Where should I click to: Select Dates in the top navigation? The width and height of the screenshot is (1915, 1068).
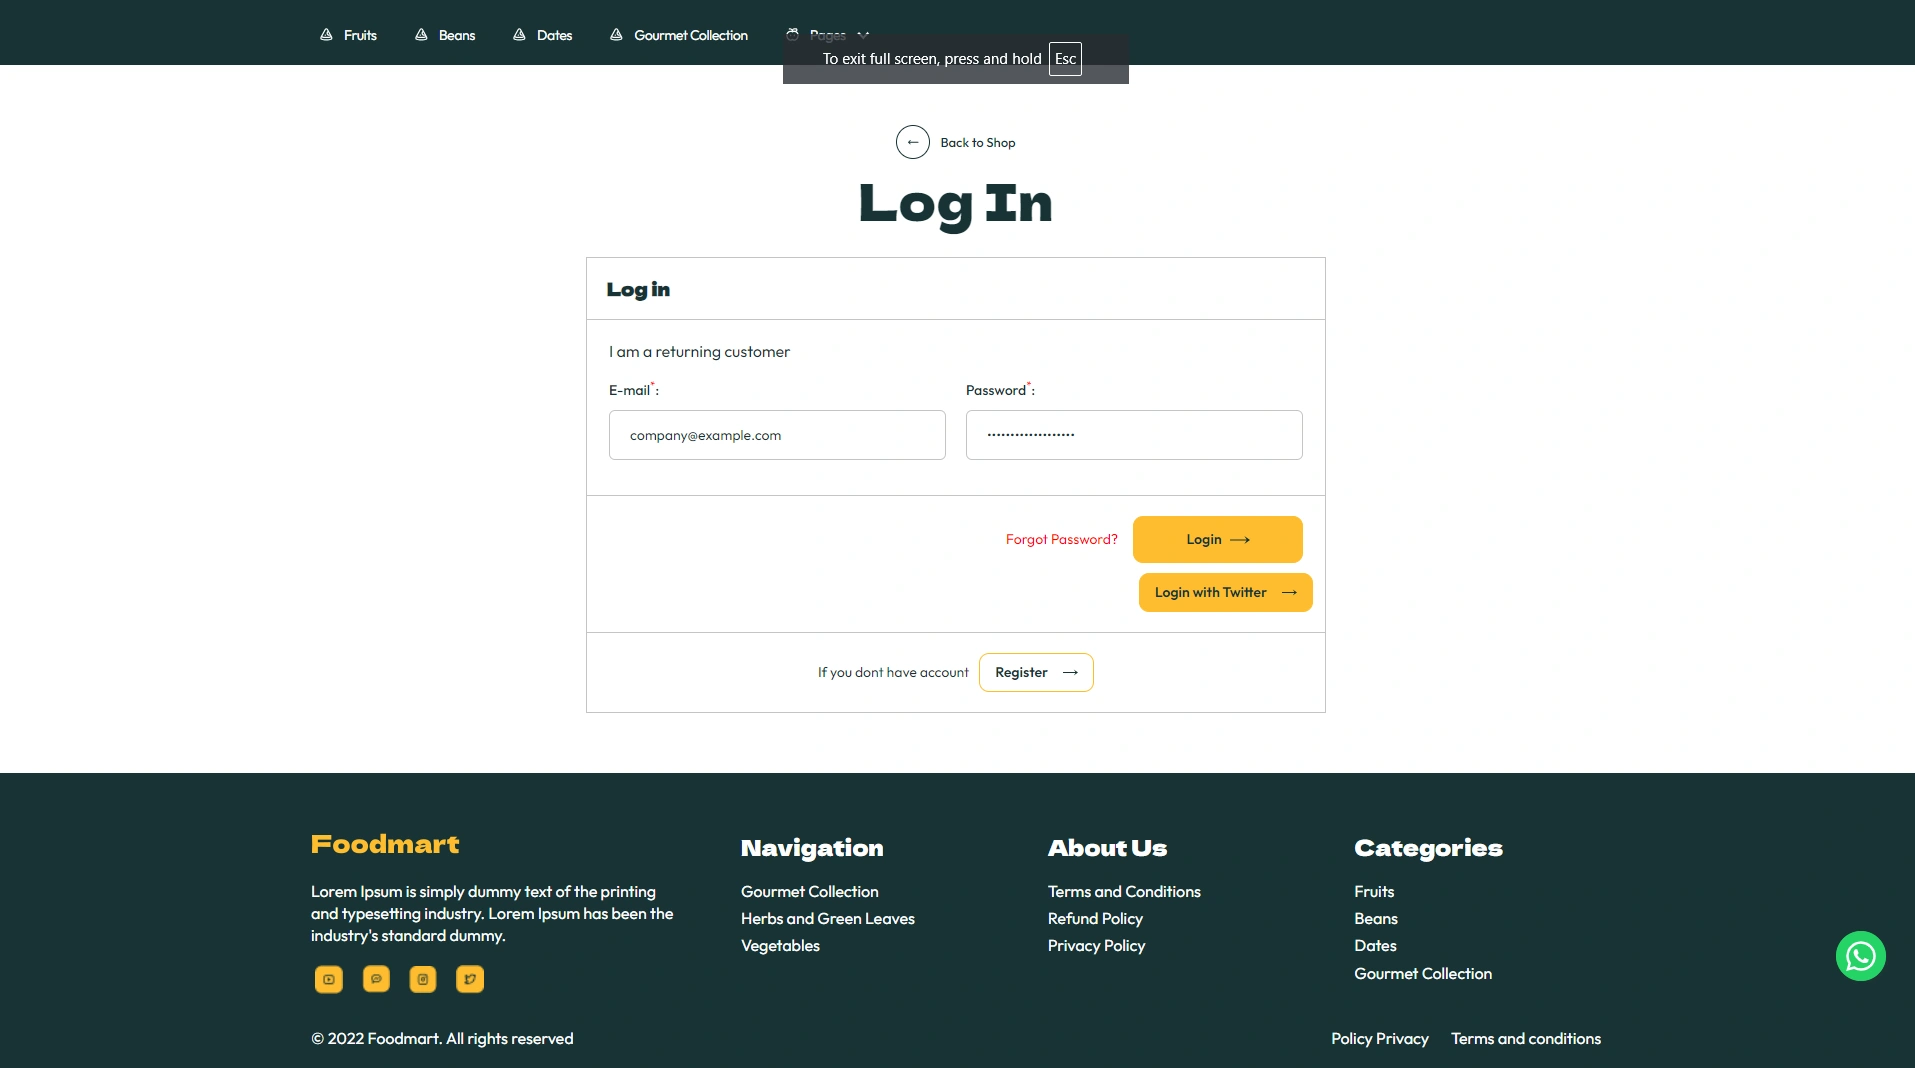(554, 35)
